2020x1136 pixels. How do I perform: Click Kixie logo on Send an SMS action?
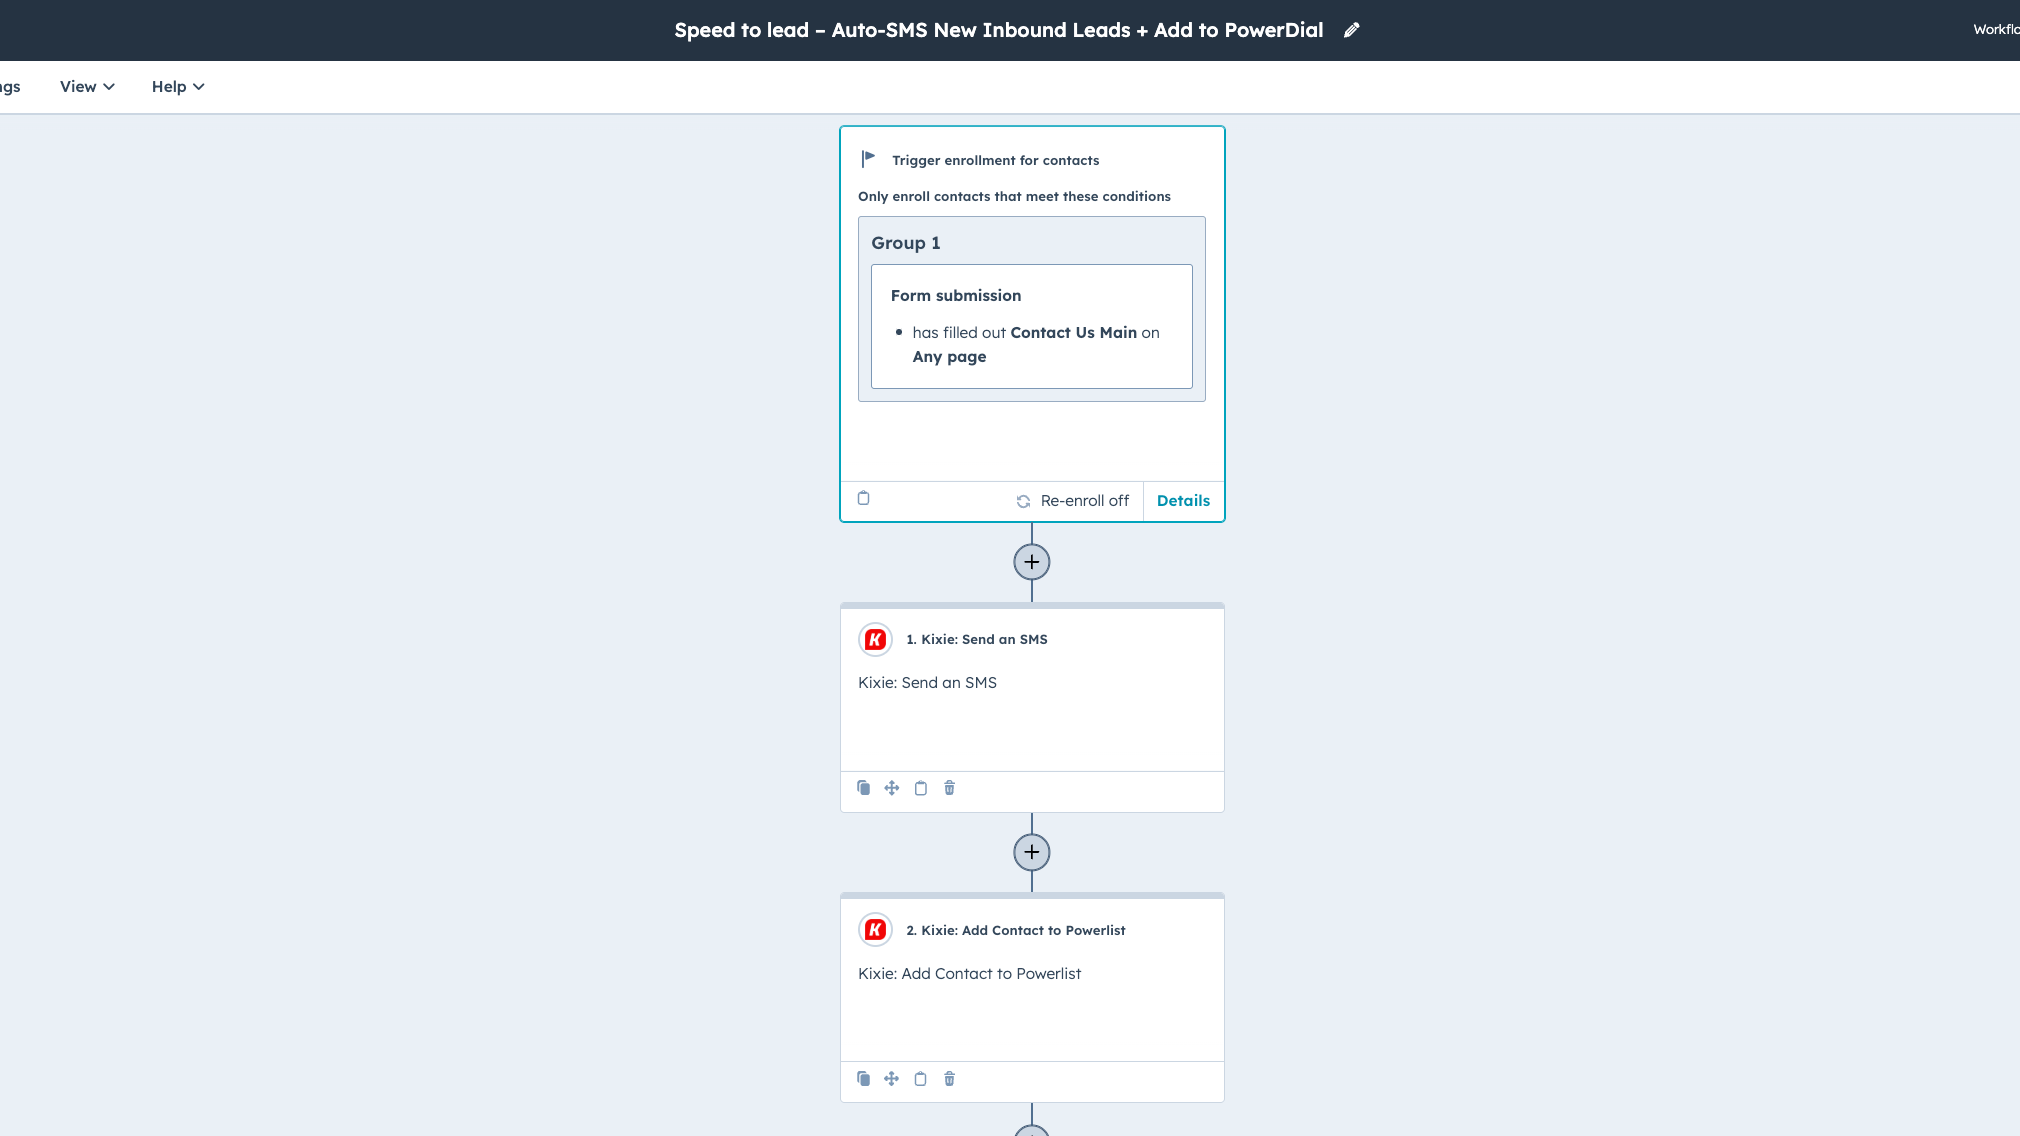[875, 640]
